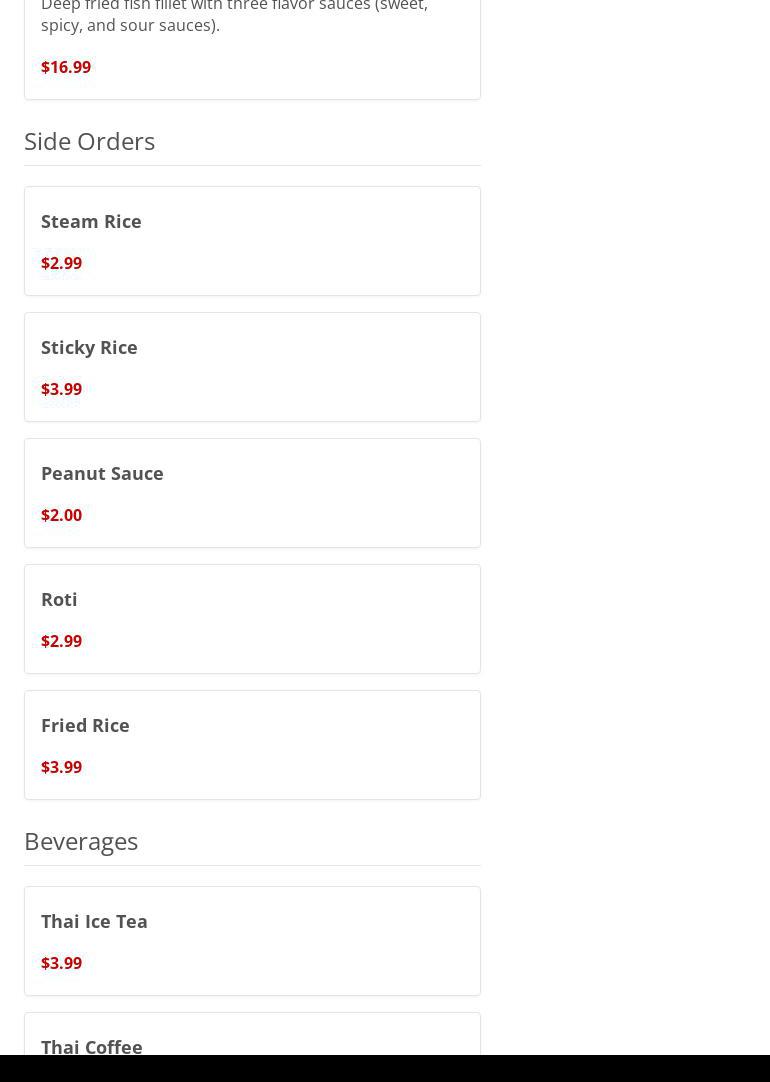Click the $2.00 Peanut Sauce price

(61, 515)
